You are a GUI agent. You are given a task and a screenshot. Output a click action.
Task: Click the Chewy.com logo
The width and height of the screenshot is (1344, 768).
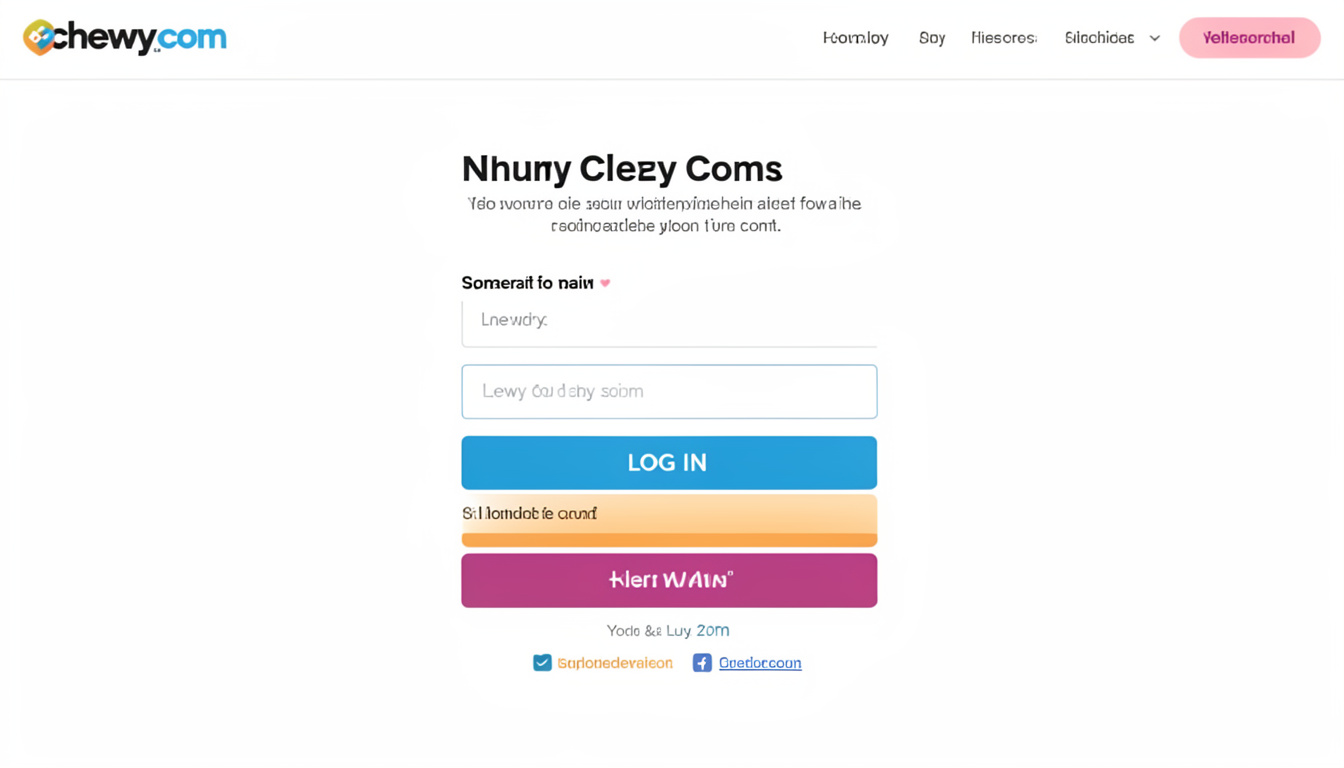click(x=124, y=36)
